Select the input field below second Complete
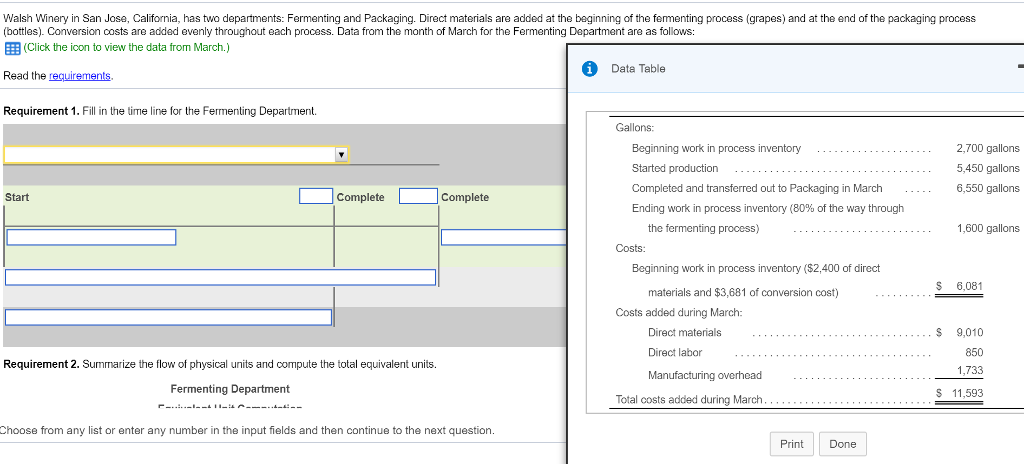The width and height of the screenshot is (1024, 464). (504, 237)
